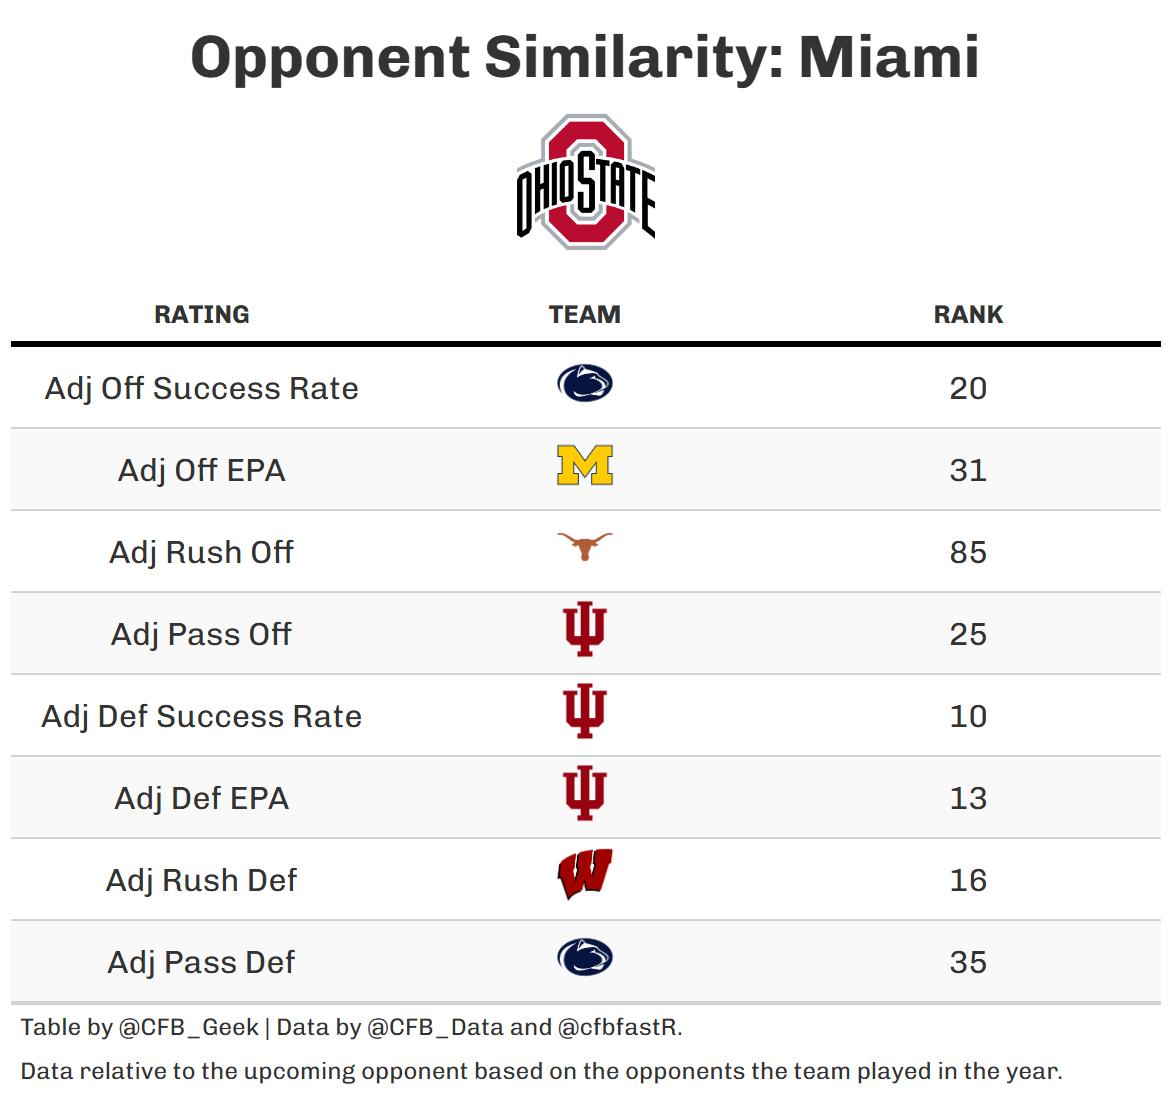Viewport: 1170px width, 1106px height.
Task: Click the Opponent Similarity: Miami title
Action: (x=585, y=57)
